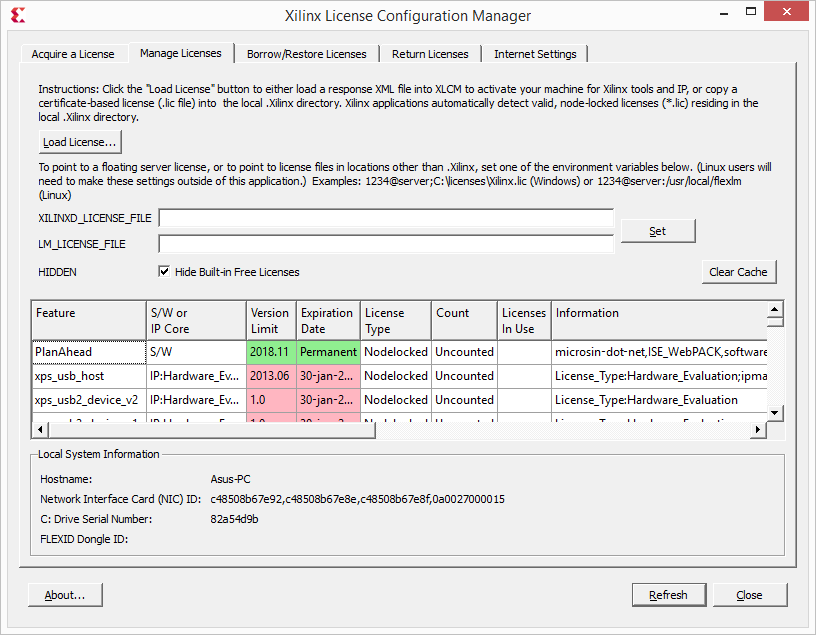Click the 1.0 version cell of xps_usb2_device_v2
This screenshot has height=635, width=816.
coord(271,400)
